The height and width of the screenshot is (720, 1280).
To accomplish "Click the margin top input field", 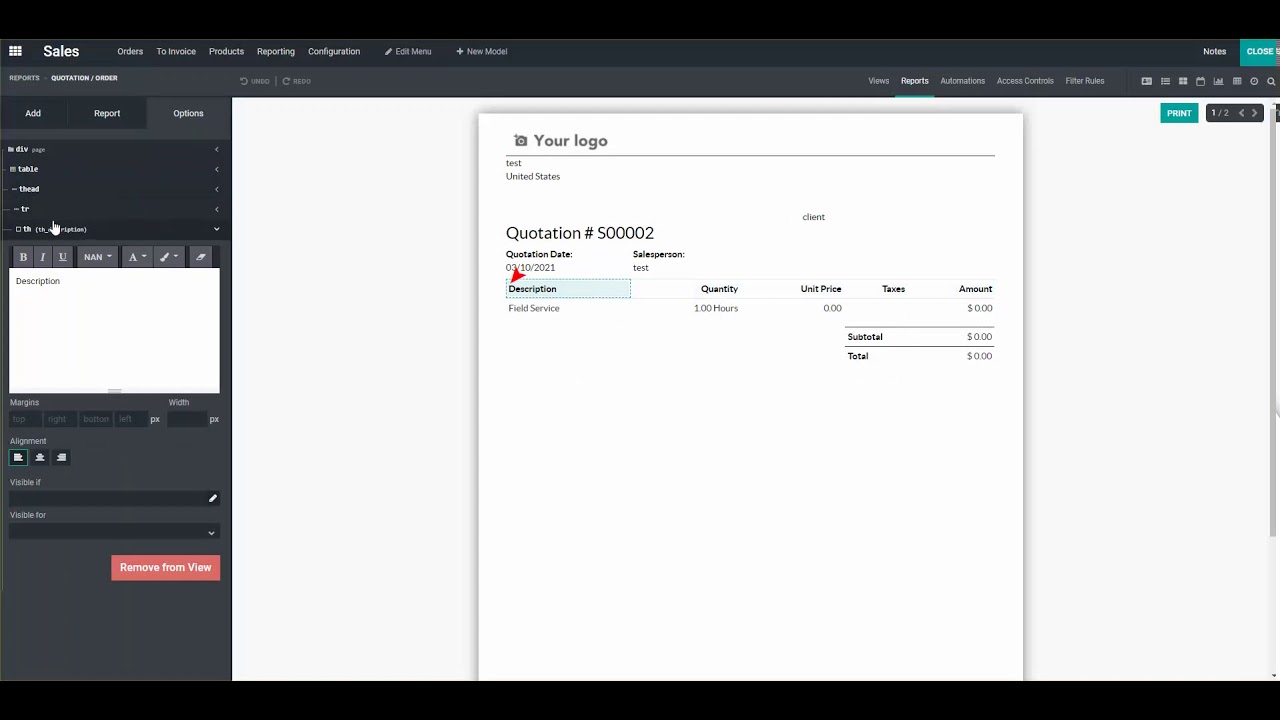I will (x=24, y=419).
